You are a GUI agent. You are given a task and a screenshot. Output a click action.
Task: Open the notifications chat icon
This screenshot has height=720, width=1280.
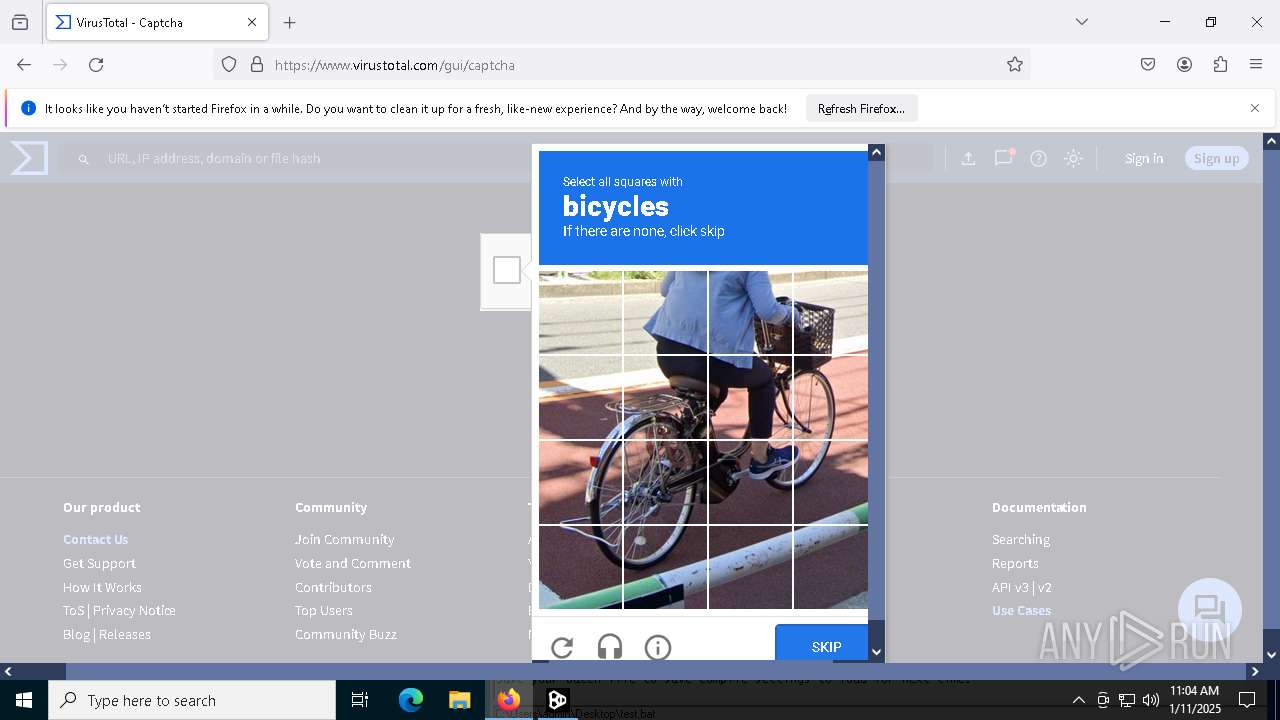coord(1003,158)
